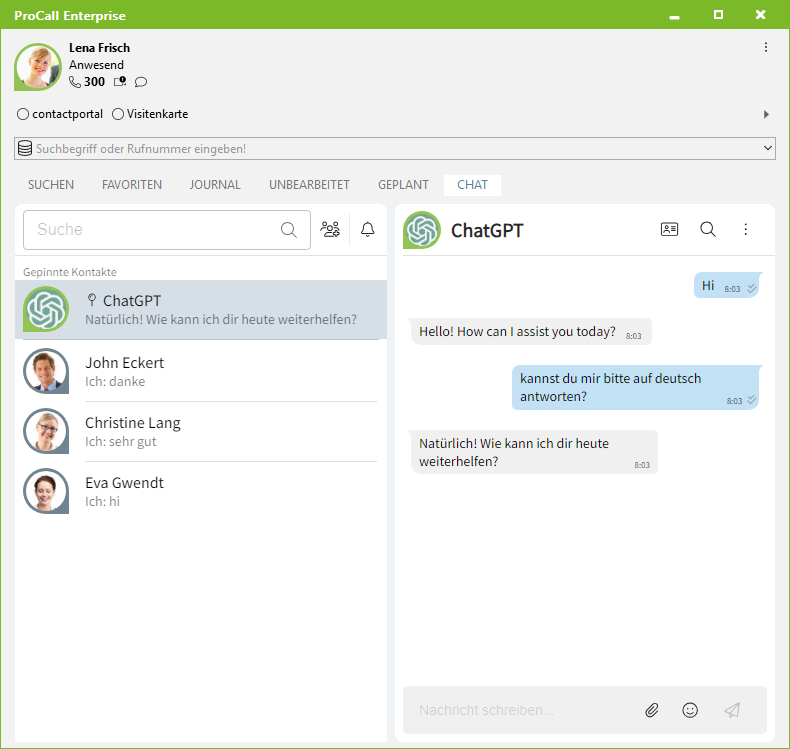Open the three-dot menu beside user profile

(x=766, y=47)
